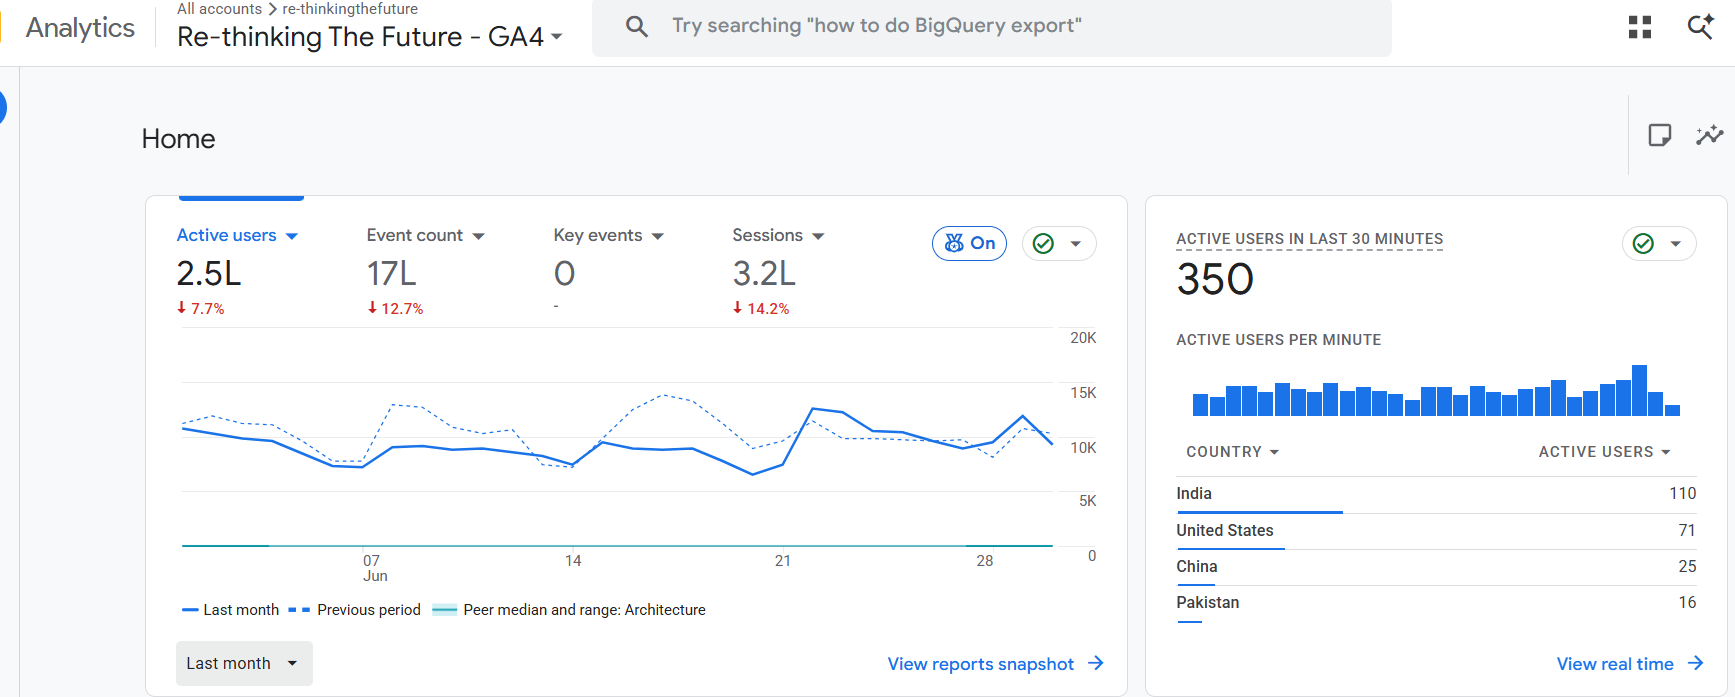This screenshot has width=1735, height=697.
Task: Click the re-thinkingthefuture breadcrumb
Action: pyautogui.click(x=350, y=9)
